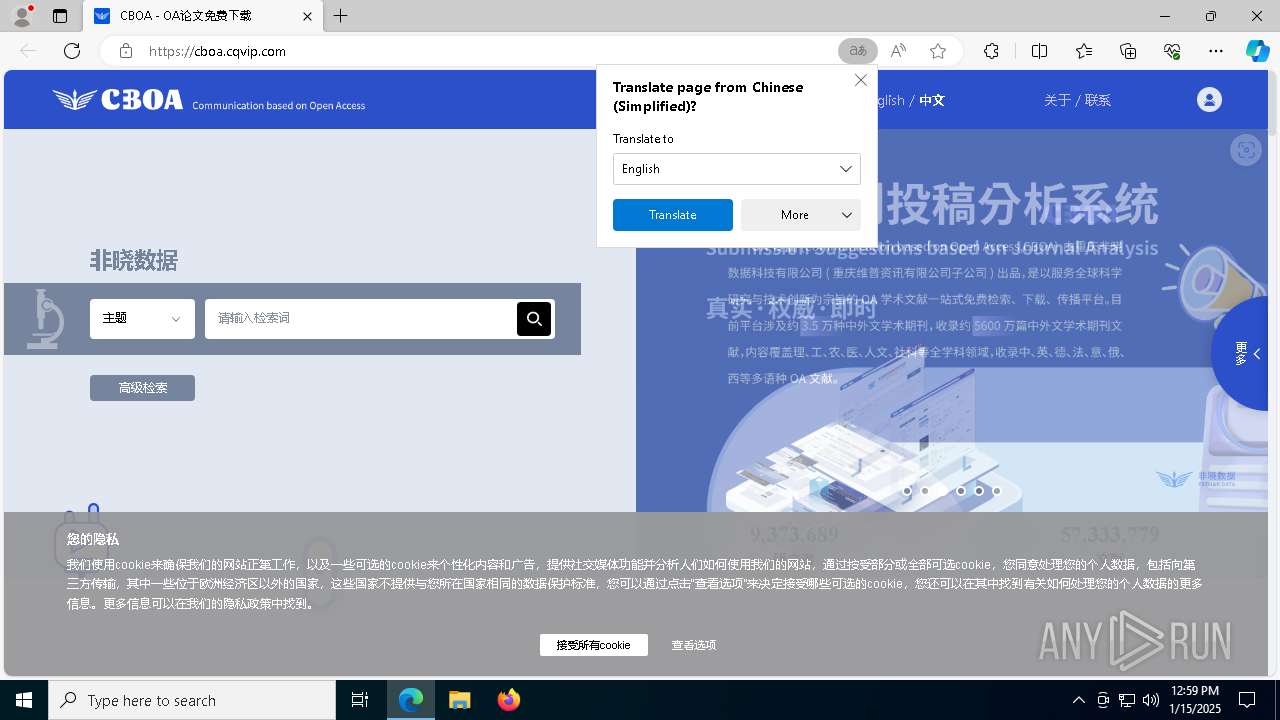Click the Translate button
The height and width of the screenshot is (720, 1280).
pyautogui.click(x=673, y=215)
